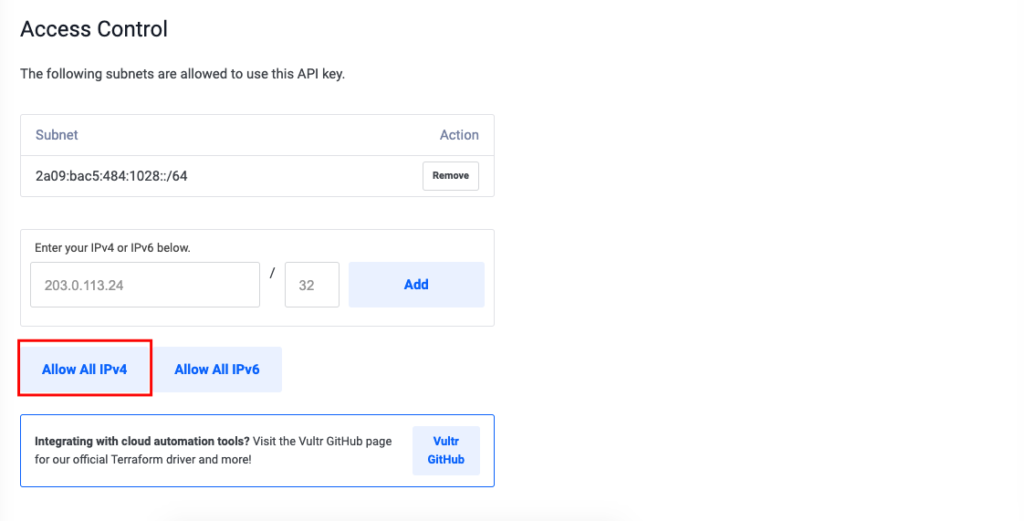Click the 'Visit the Vultr GitHub page' sentence
This screenshot has height=521, width=1024.
tap(323, 441)
